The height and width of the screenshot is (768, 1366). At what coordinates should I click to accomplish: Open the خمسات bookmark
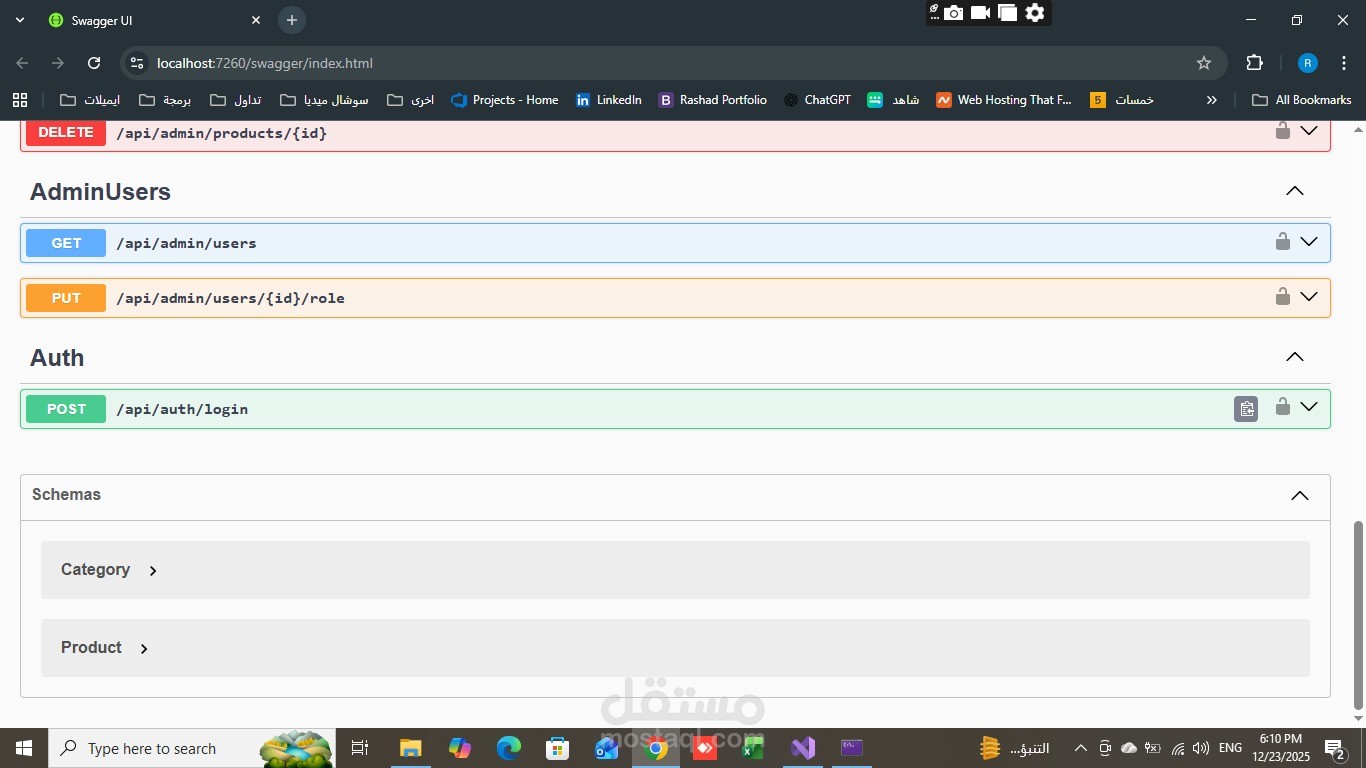pyautogui.click(x=1122, y=100)
